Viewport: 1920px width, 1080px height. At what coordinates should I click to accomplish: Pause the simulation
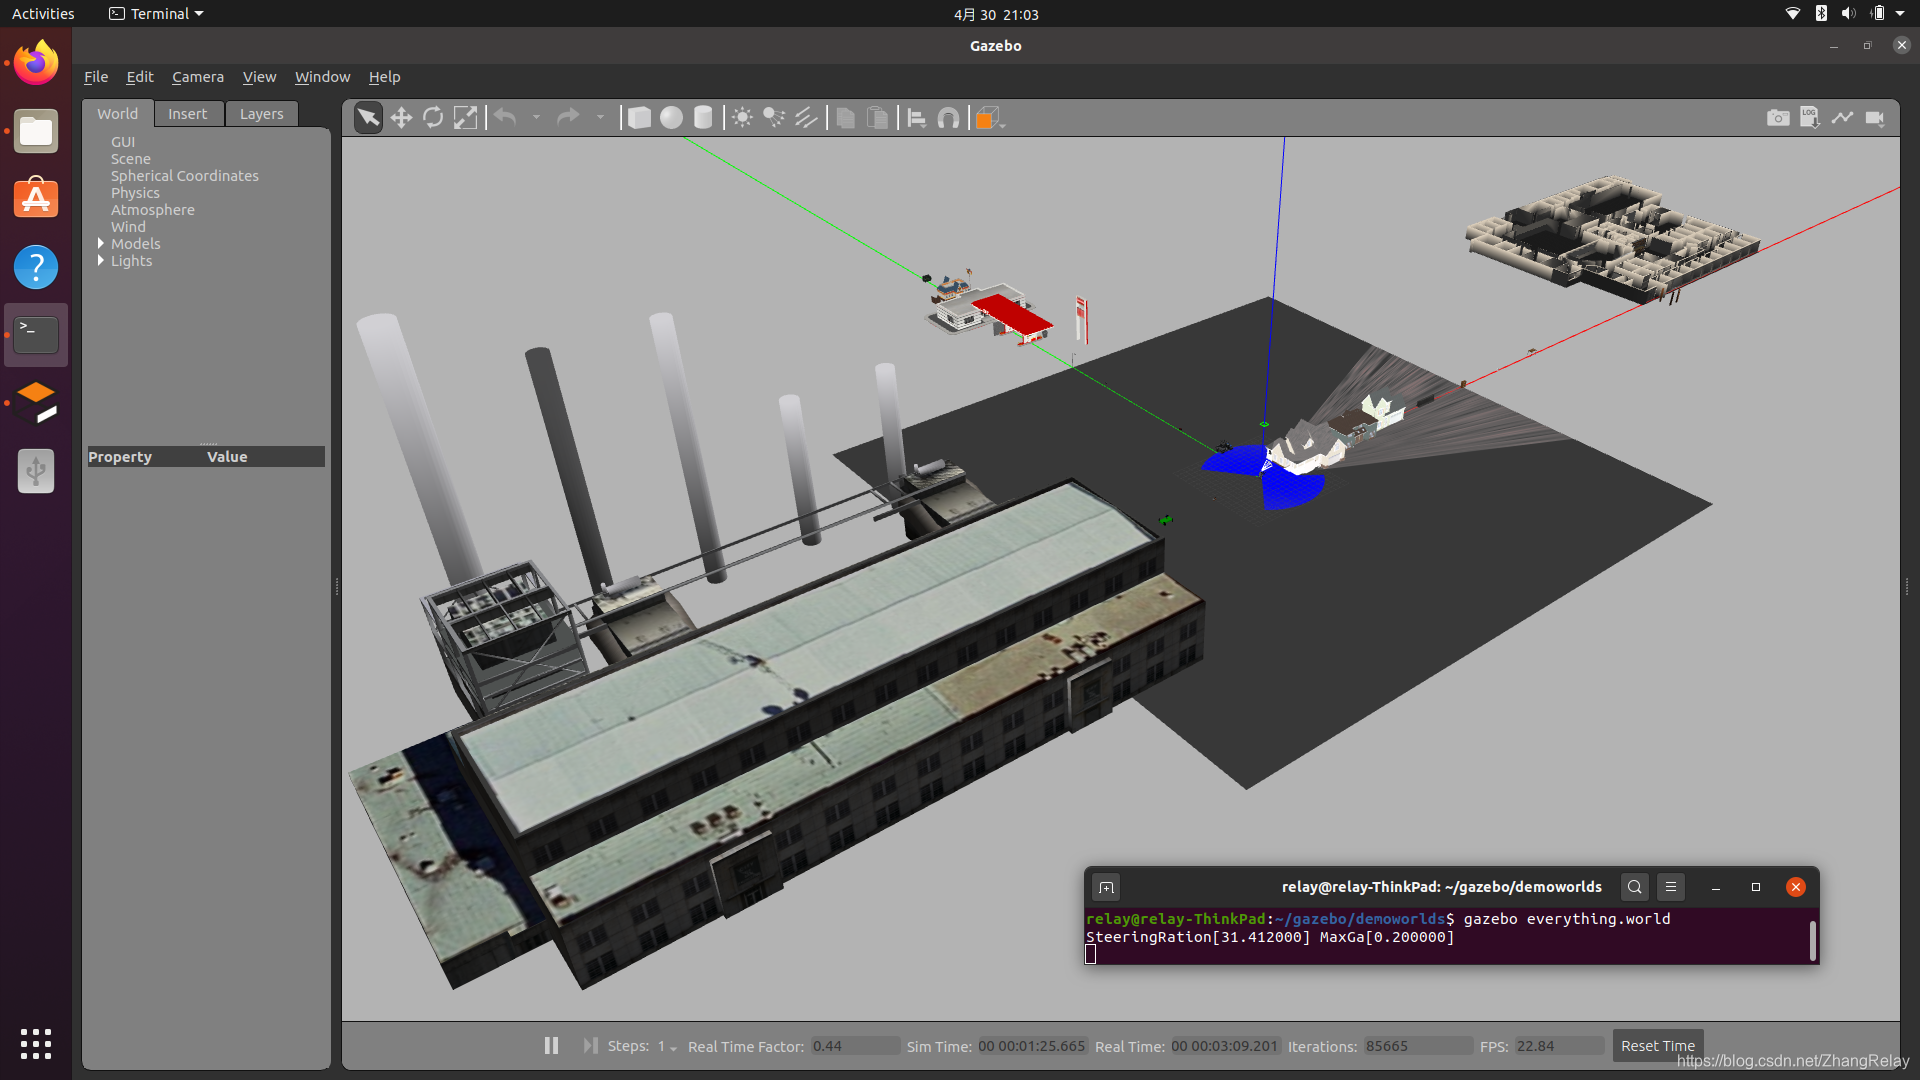tap(551, 1045)
